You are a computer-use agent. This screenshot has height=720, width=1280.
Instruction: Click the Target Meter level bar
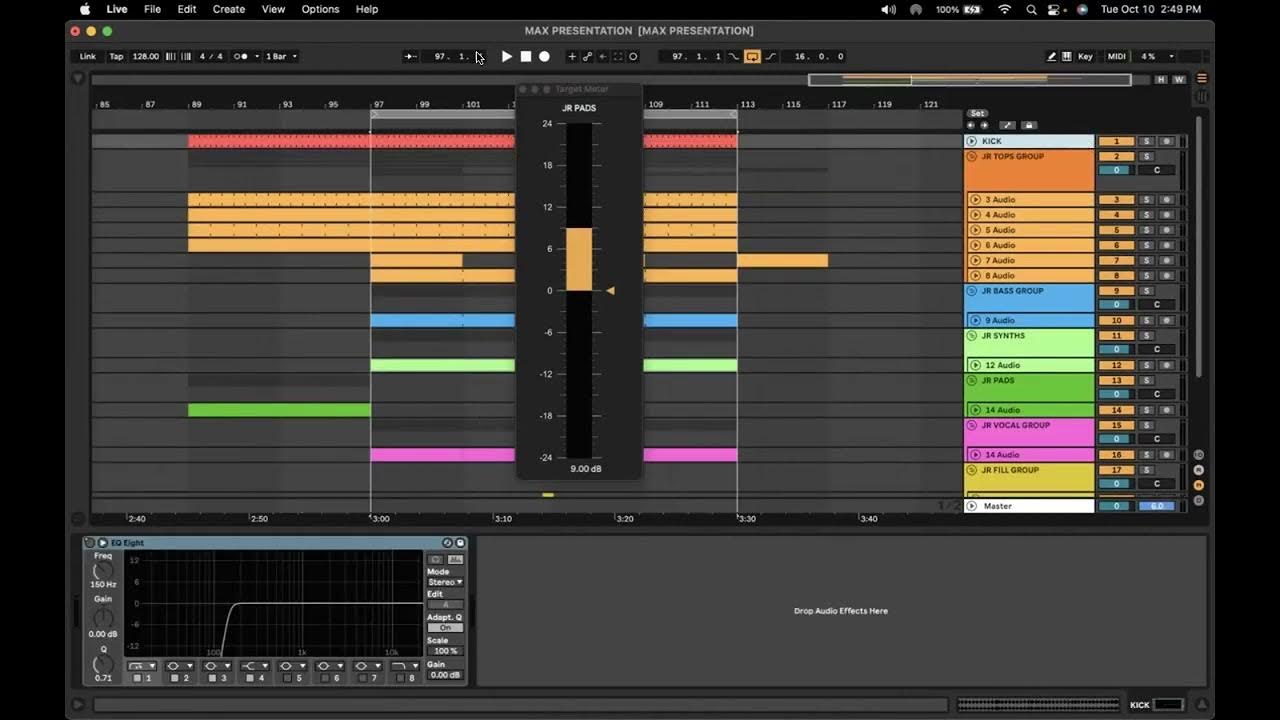579,290
